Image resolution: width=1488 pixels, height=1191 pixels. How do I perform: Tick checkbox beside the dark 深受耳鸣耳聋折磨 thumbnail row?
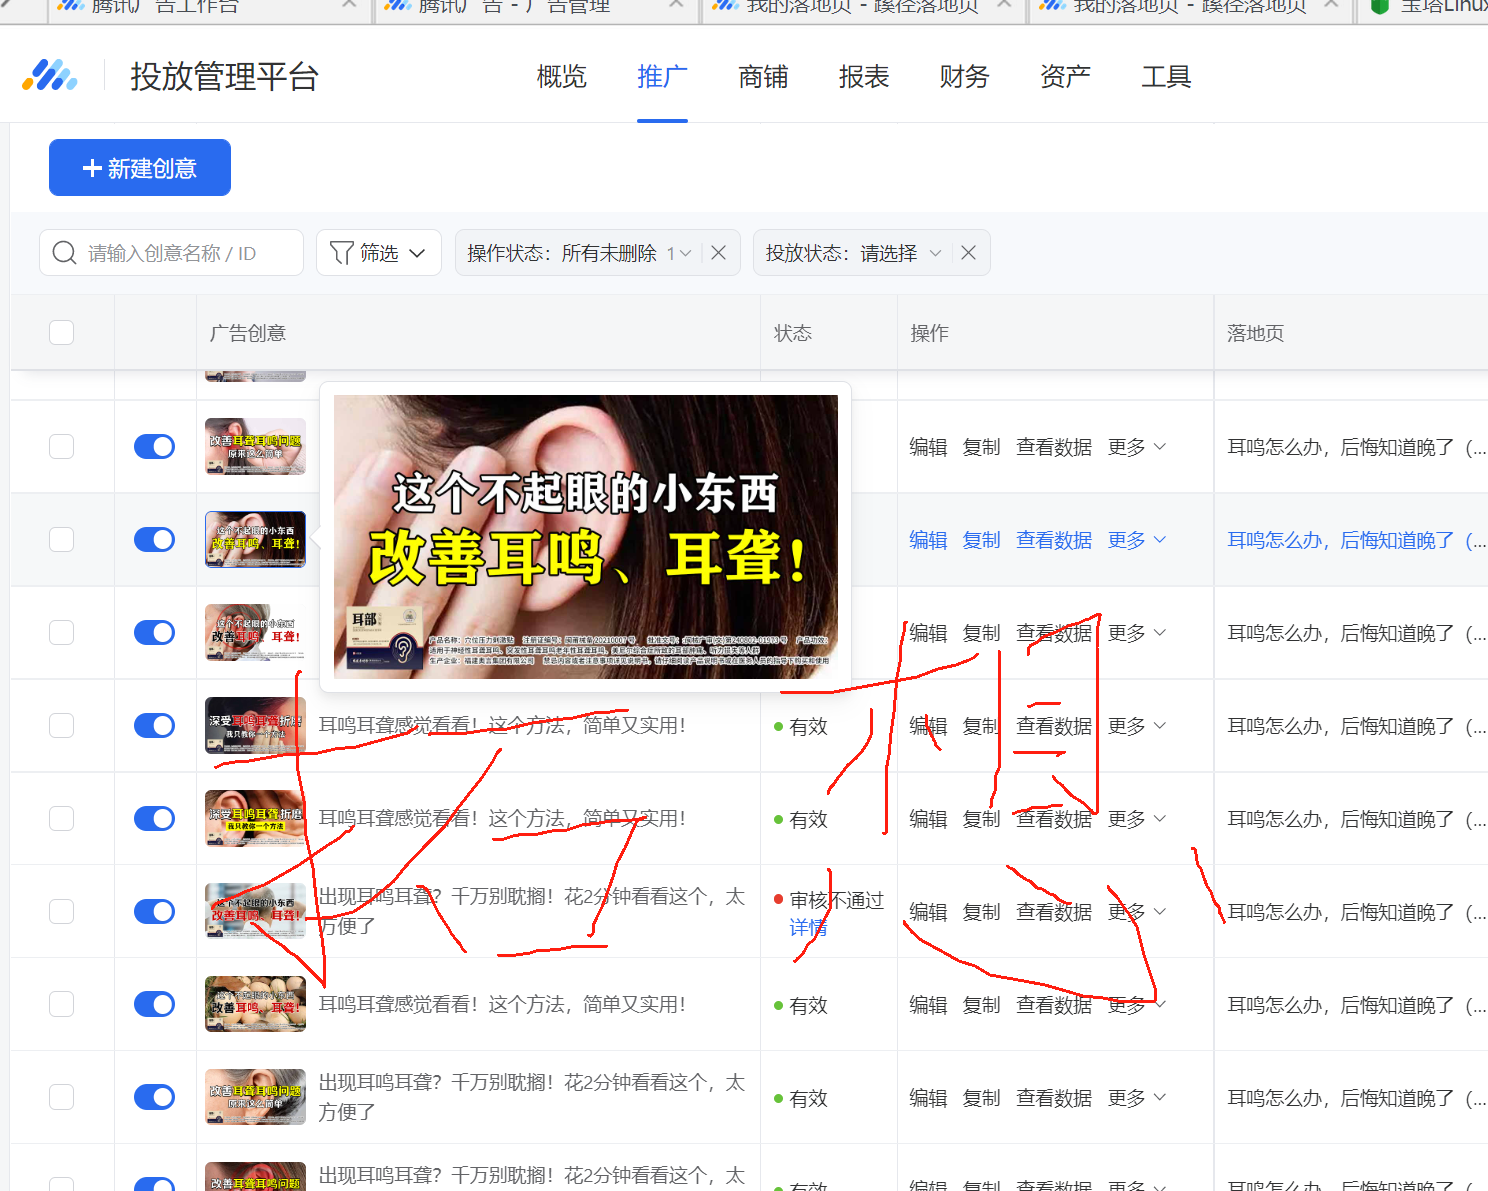pos(62,725)
